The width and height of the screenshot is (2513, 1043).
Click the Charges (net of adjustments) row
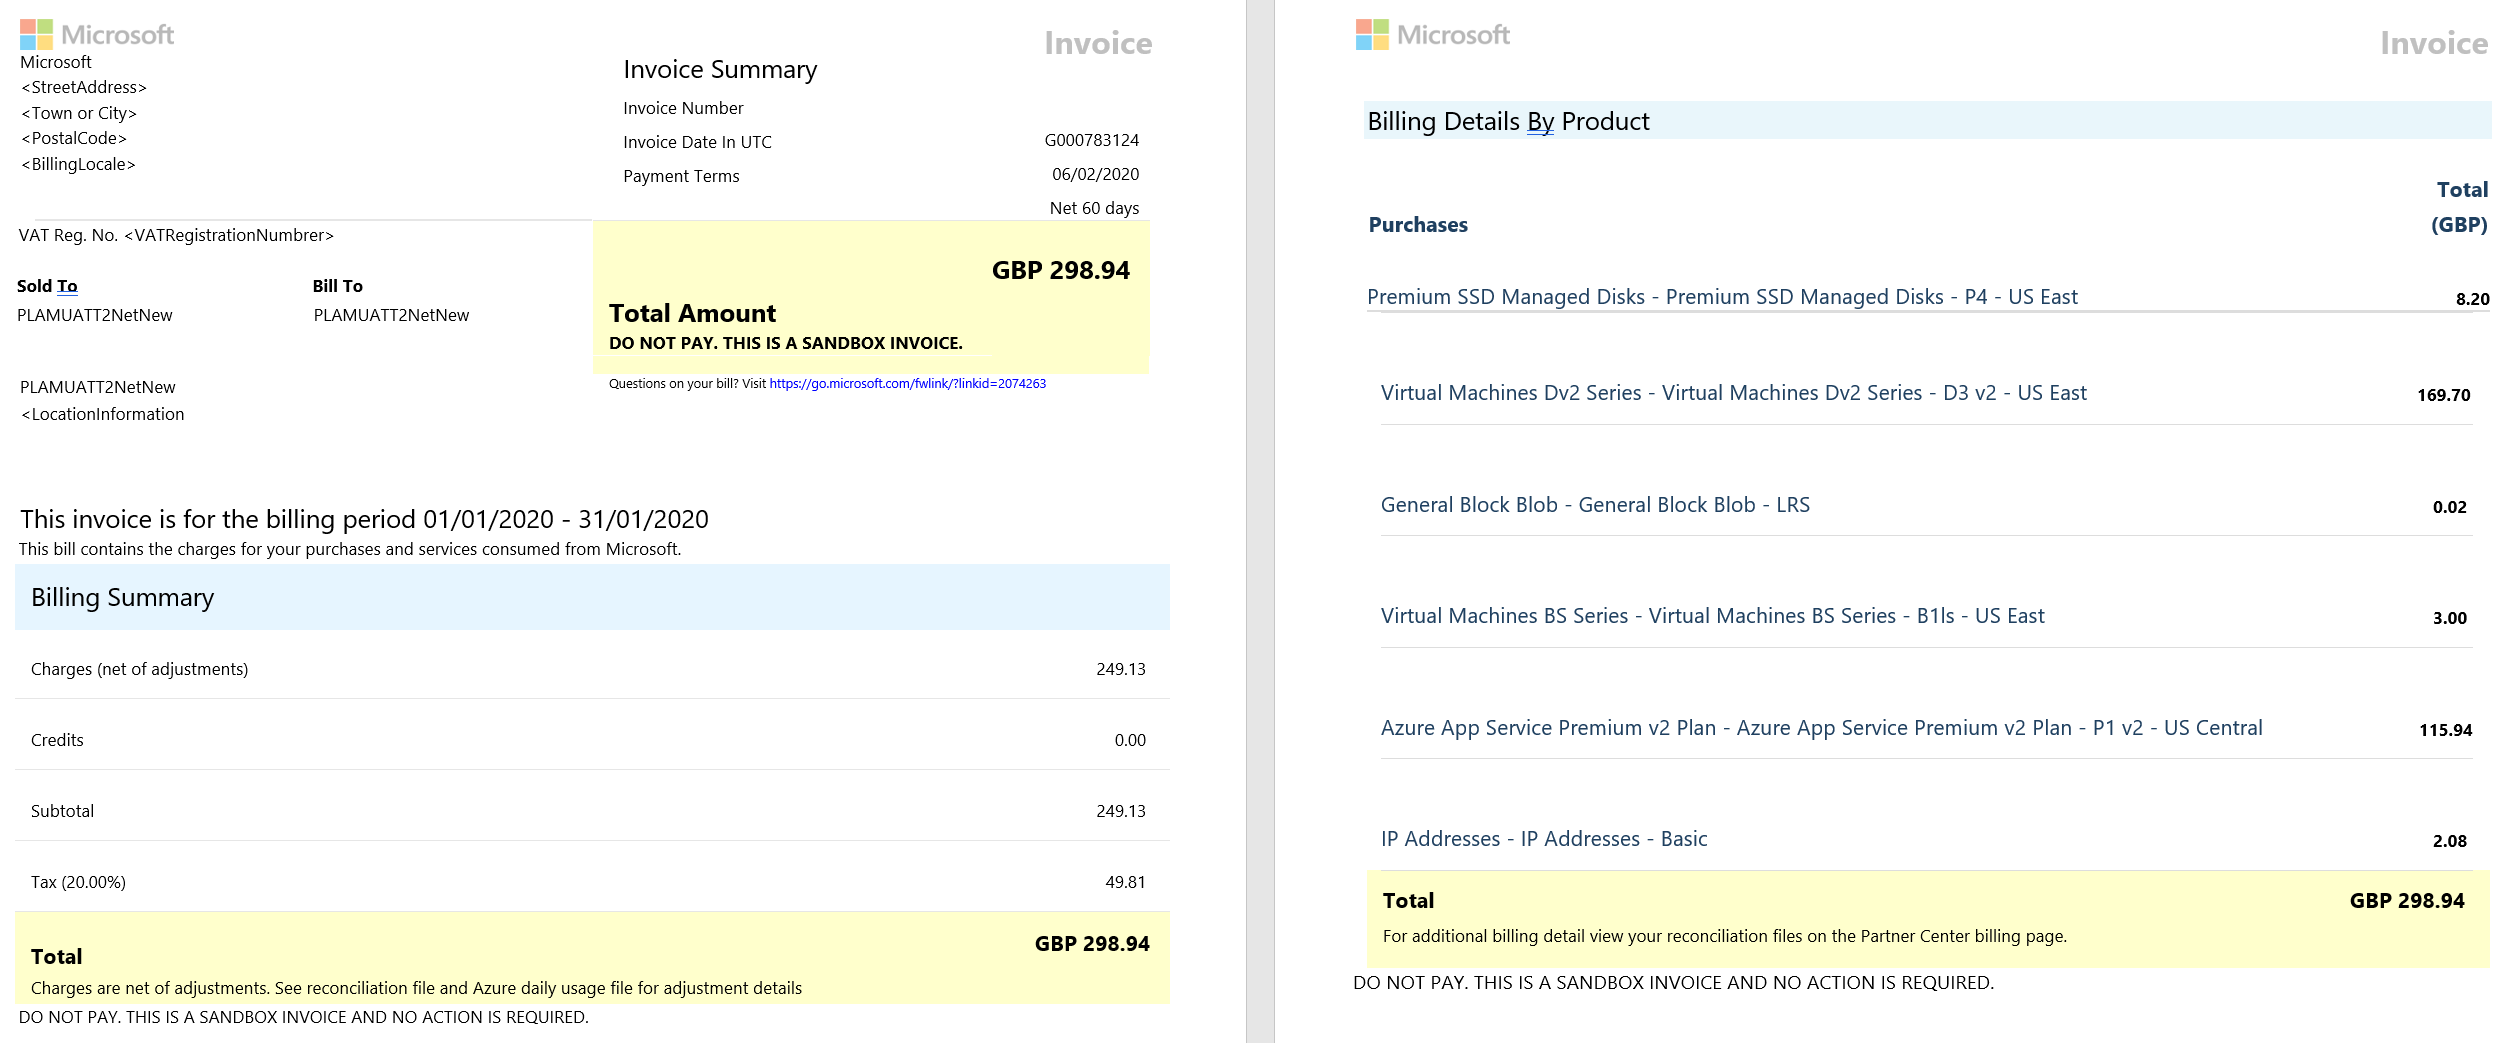pyautogui.click(x=592, y=669)
